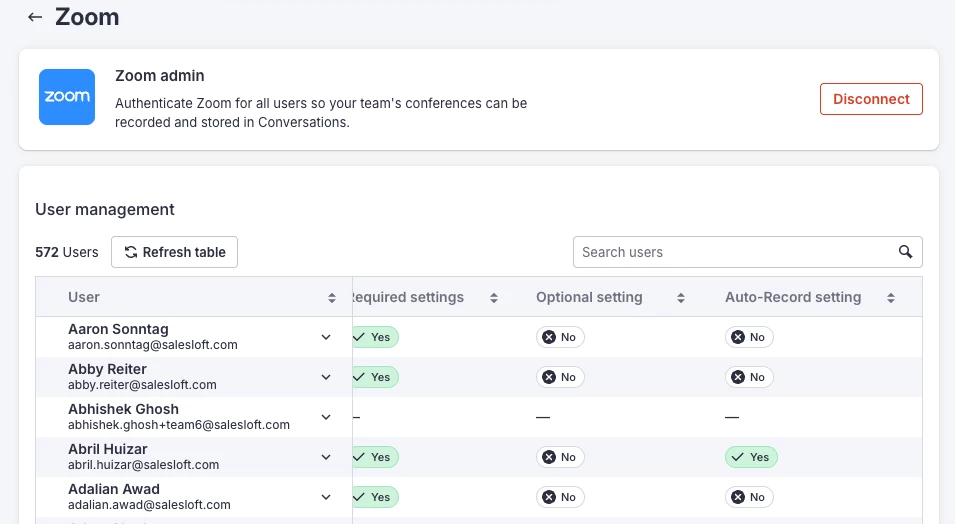Screen dimensions: 955x524
Task: Click the search magnifier icon
Action: [905, 252]
